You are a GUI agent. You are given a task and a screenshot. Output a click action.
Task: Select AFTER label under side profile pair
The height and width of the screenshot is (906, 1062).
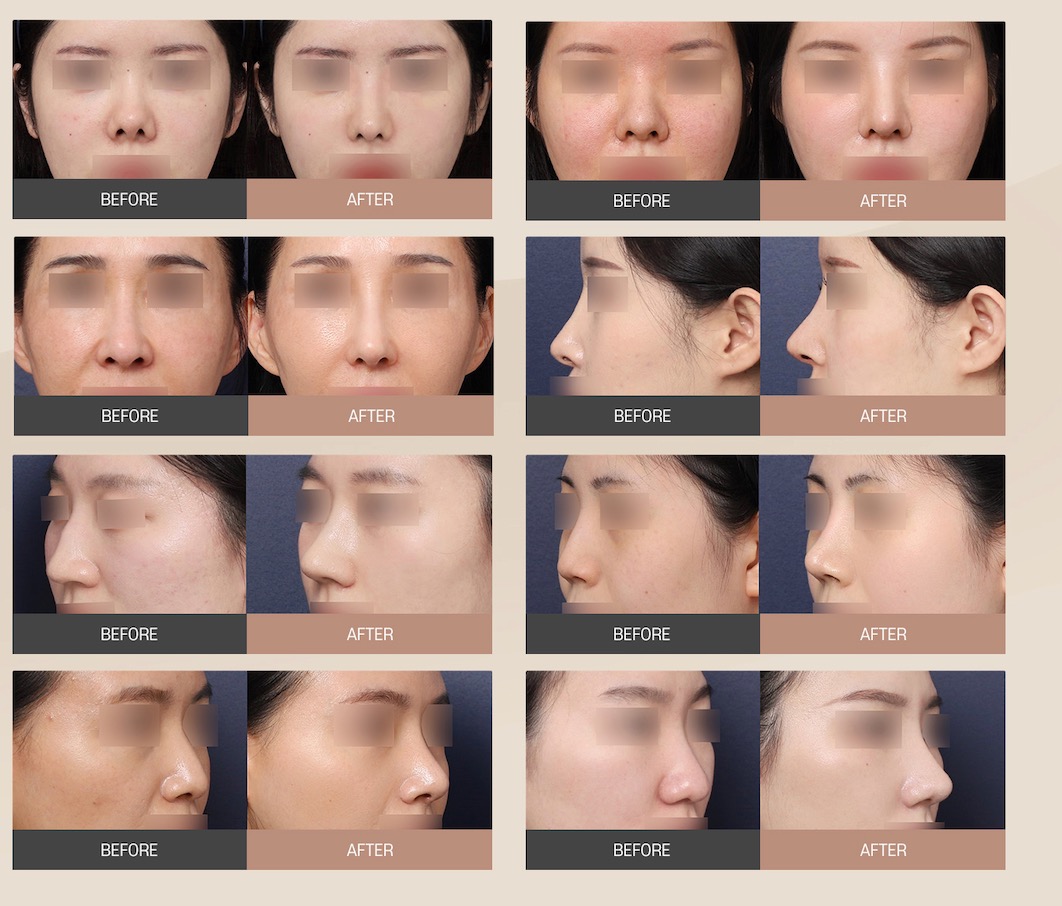click(x=883, y=416)
